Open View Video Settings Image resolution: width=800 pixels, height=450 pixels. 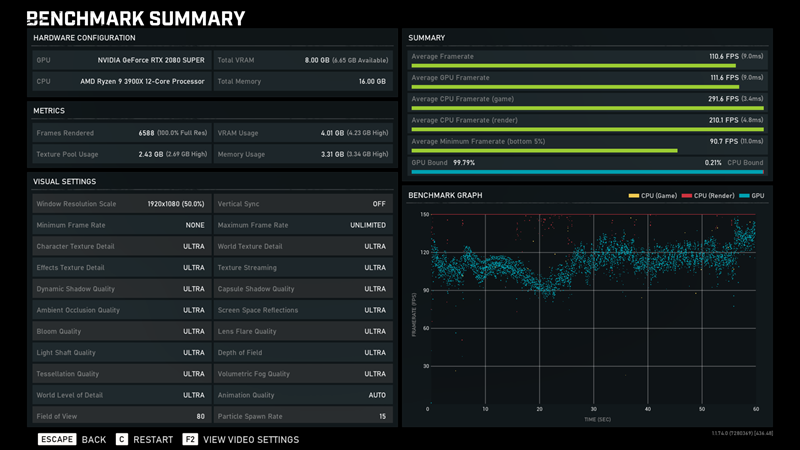(x=251, y=439)
